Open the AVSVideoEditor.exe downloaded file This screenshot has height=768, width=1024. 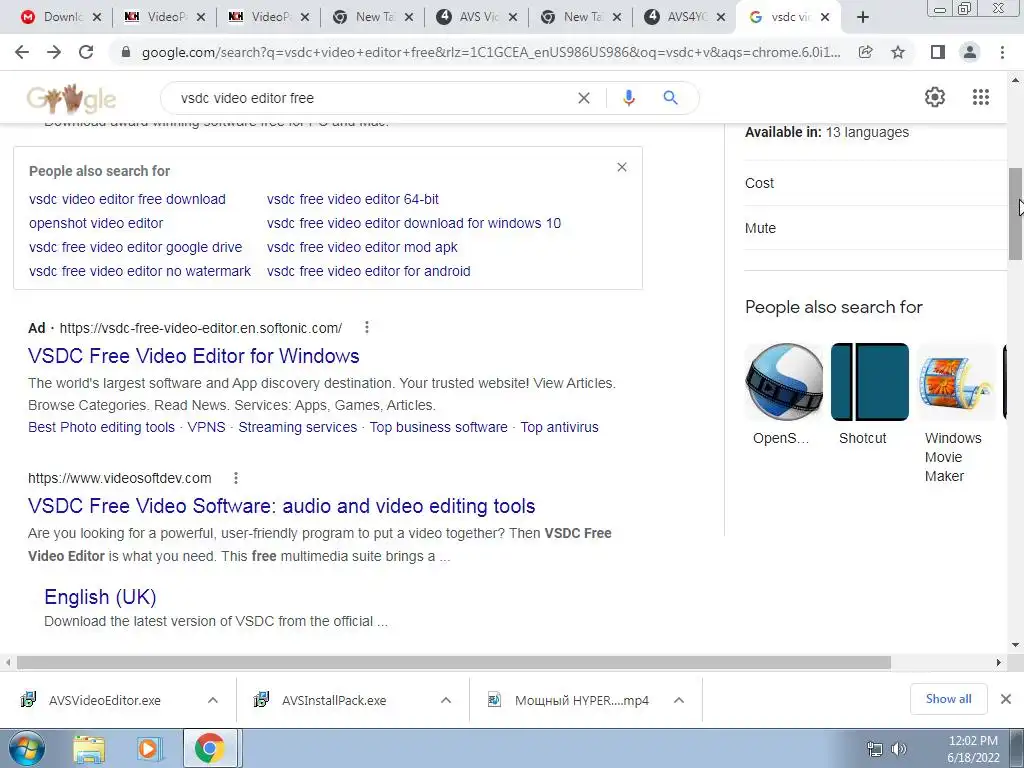tap(104, 700)
